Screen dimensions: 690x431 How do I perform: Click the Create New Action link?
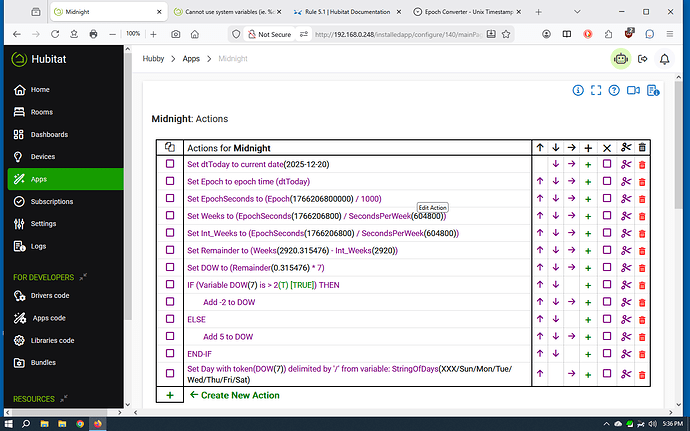coord(240,395)
